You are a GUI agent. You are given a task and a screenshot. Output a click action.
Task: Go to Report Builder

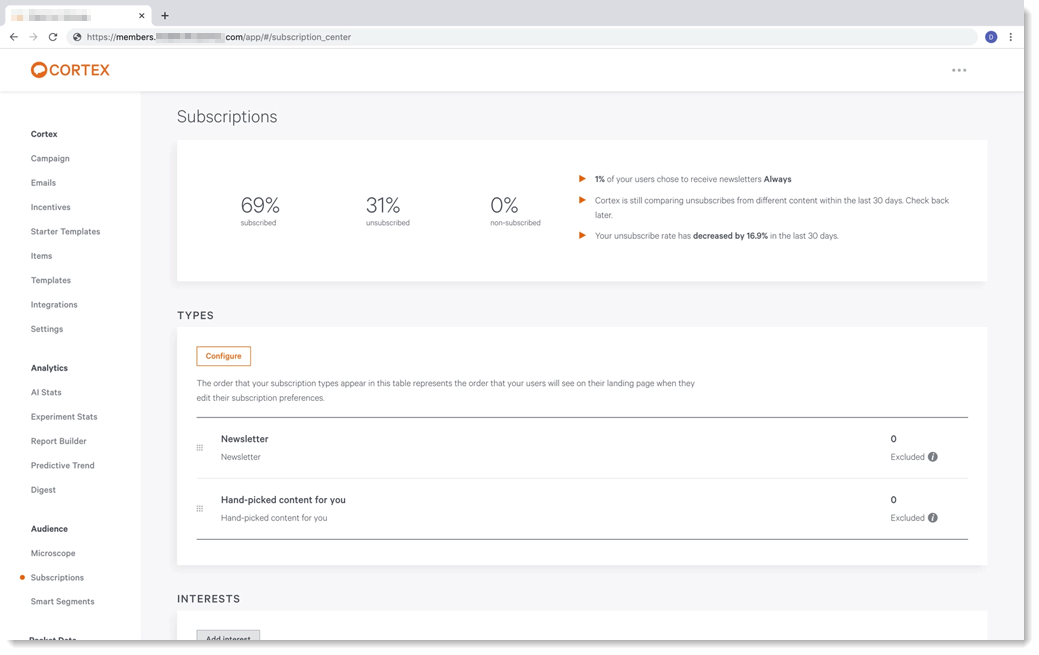click(x=58, y=442)
